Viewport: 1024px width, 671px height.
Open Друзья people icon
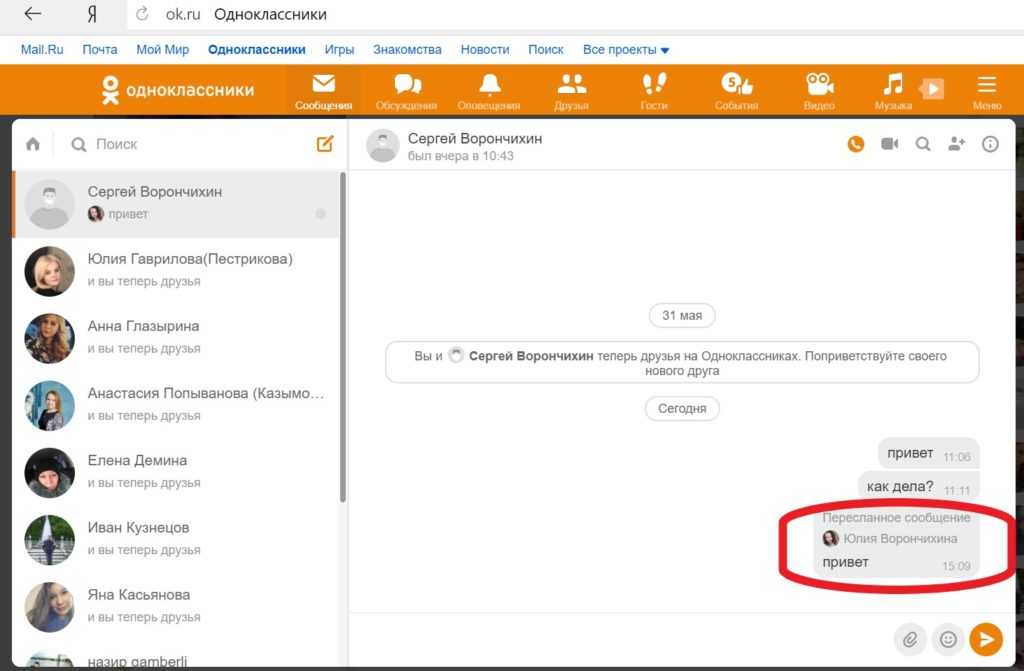571,90
